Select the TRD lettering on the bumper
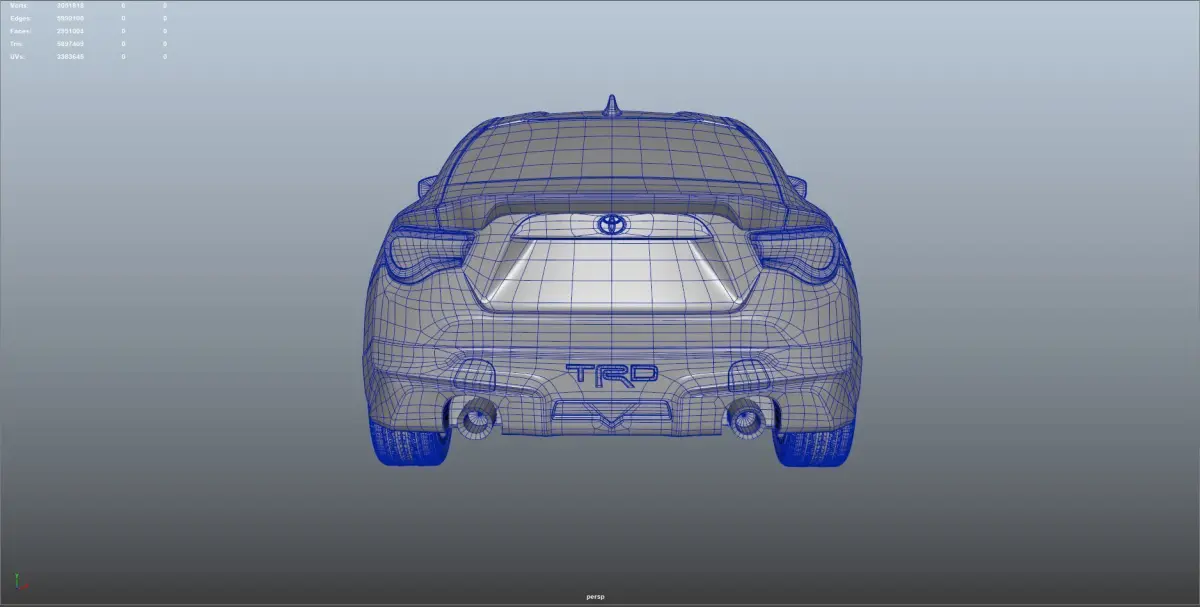 tap(612, 374)
